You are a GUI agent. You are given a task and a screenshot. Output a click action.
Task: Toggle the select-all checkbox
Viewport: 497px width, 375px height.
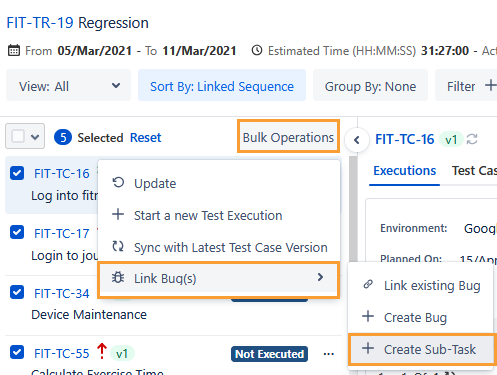pos(18,136)
